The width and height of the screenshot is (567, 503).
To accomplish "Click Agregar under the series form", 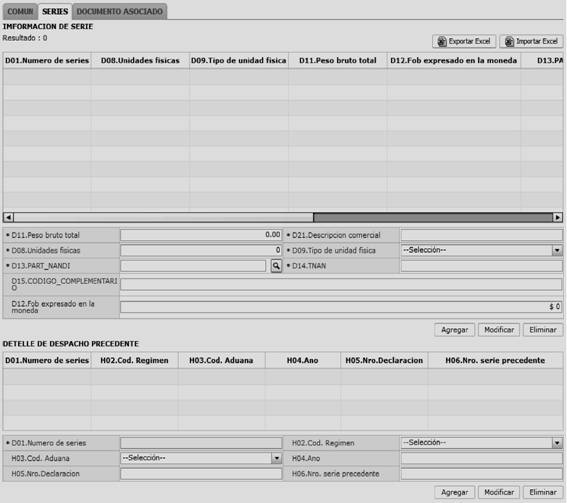I will tap(455, 330).
